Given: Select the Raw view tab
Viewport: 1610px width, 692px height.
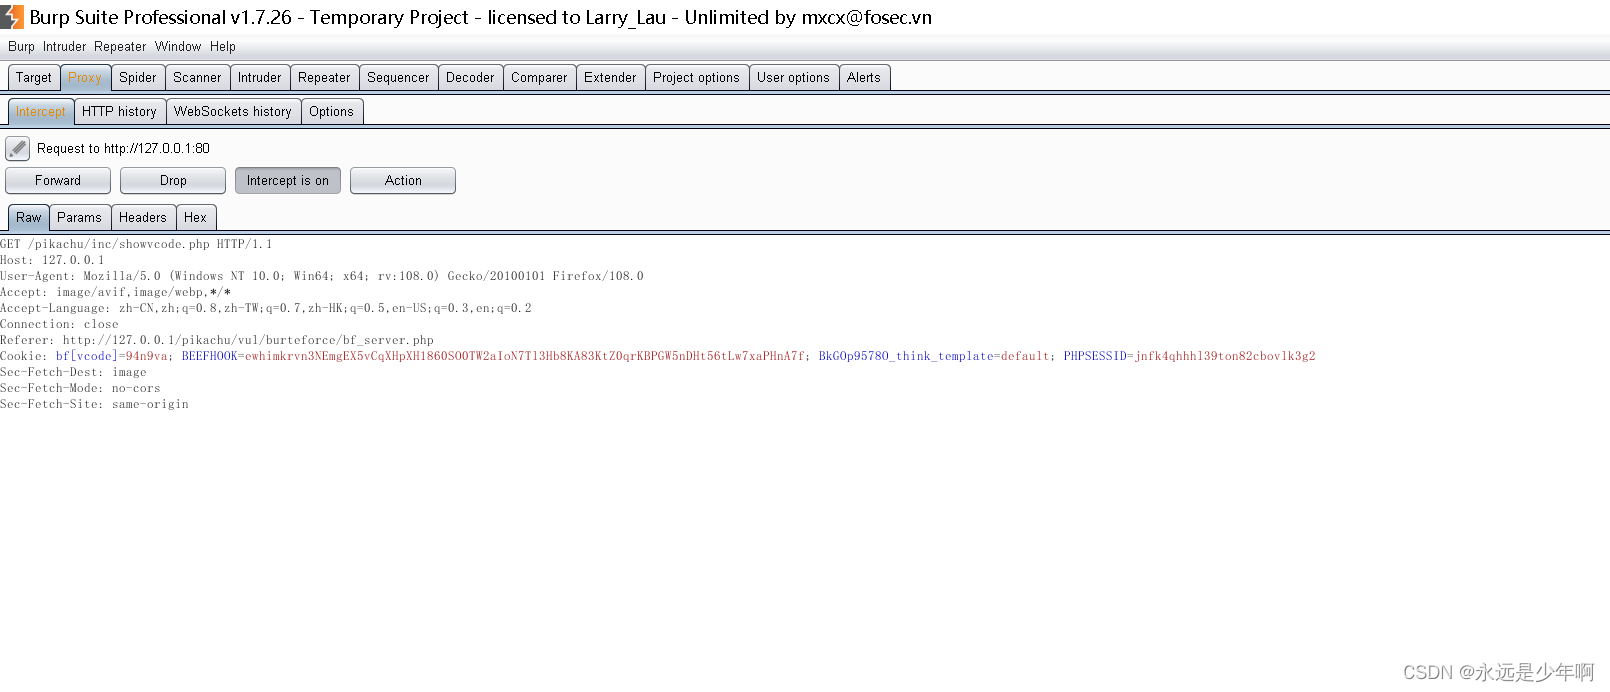Looking at the screenshot, I should [29, 218].
